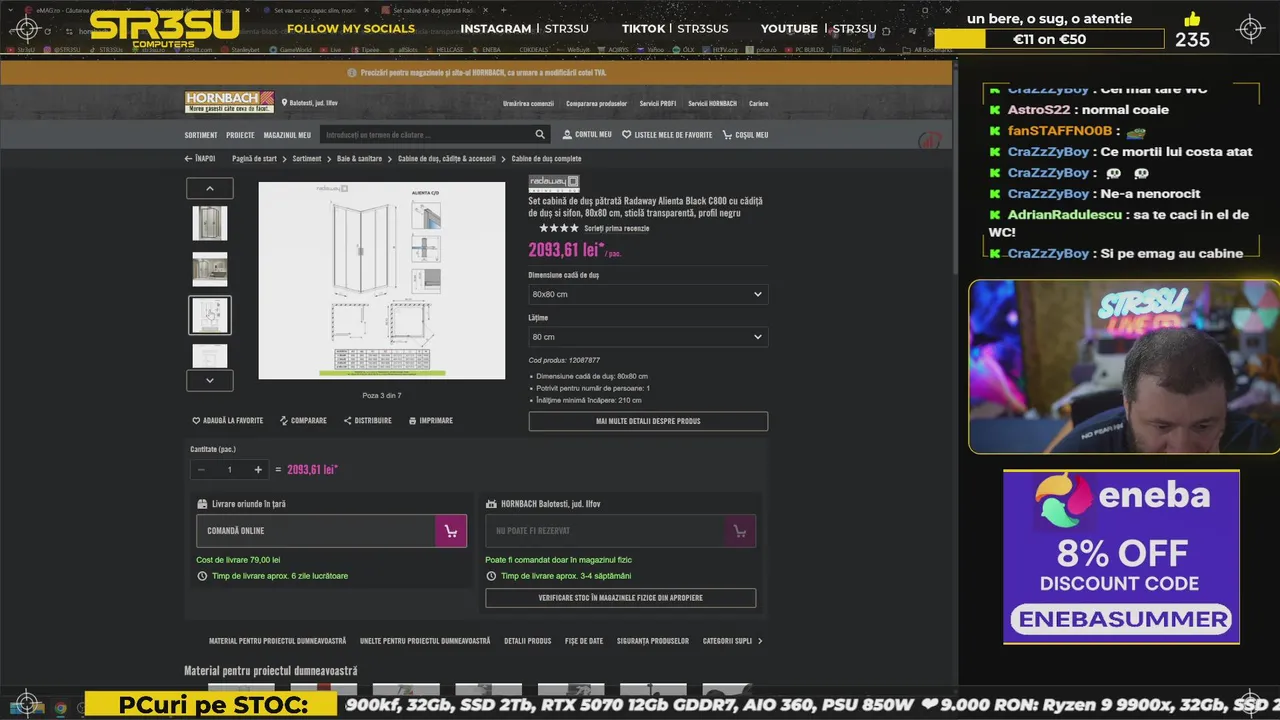The image size is (1280, 720).
Task: Switch to Detalii Produs tab
Action: pyautogui.click(x=527, y=641)
